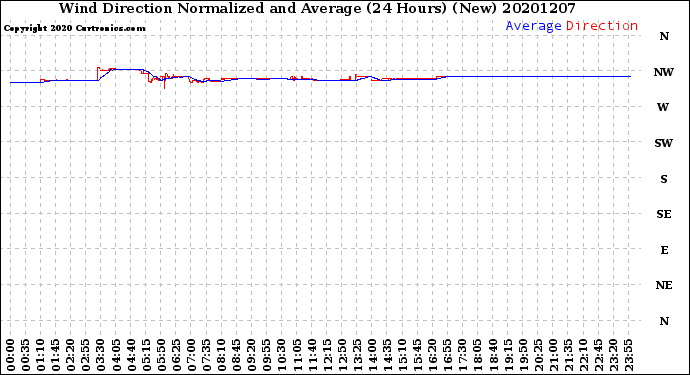The image size is (690, 375).
Task: Select the '00:35' time label
Action: coord(26,355)
